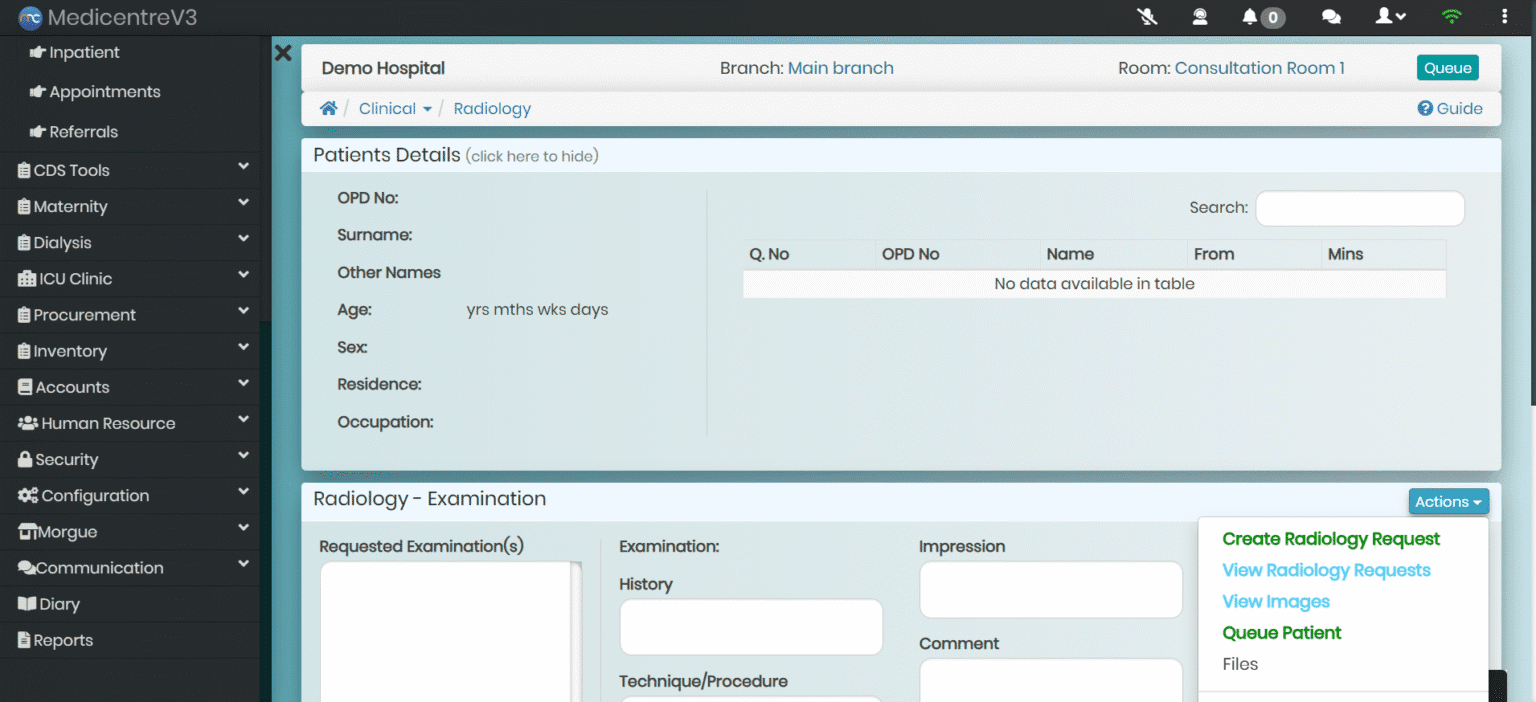This screenshot has width=1536, height=702.
Task: Click the home icon in breadcrumb
Action: [328, 109]
